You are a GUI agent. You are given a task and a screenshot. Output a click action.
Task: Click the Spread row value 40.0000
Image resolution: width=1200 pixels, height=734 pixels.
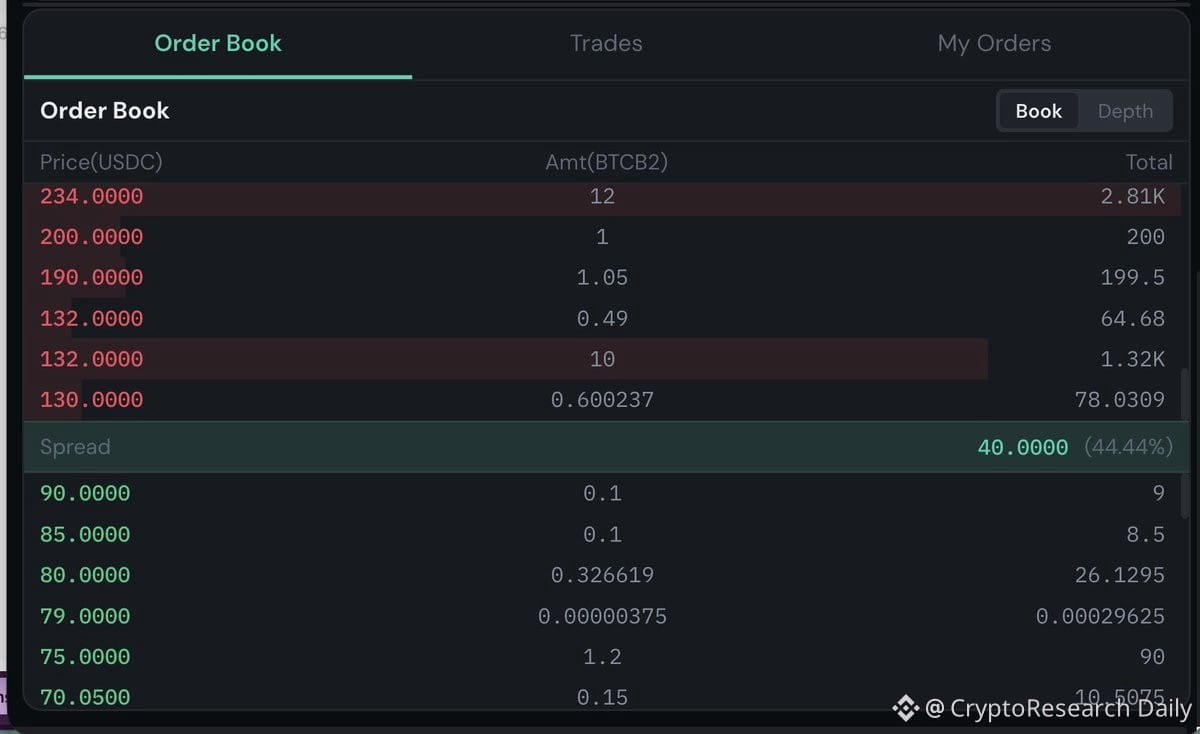[x=1022, y=447]
